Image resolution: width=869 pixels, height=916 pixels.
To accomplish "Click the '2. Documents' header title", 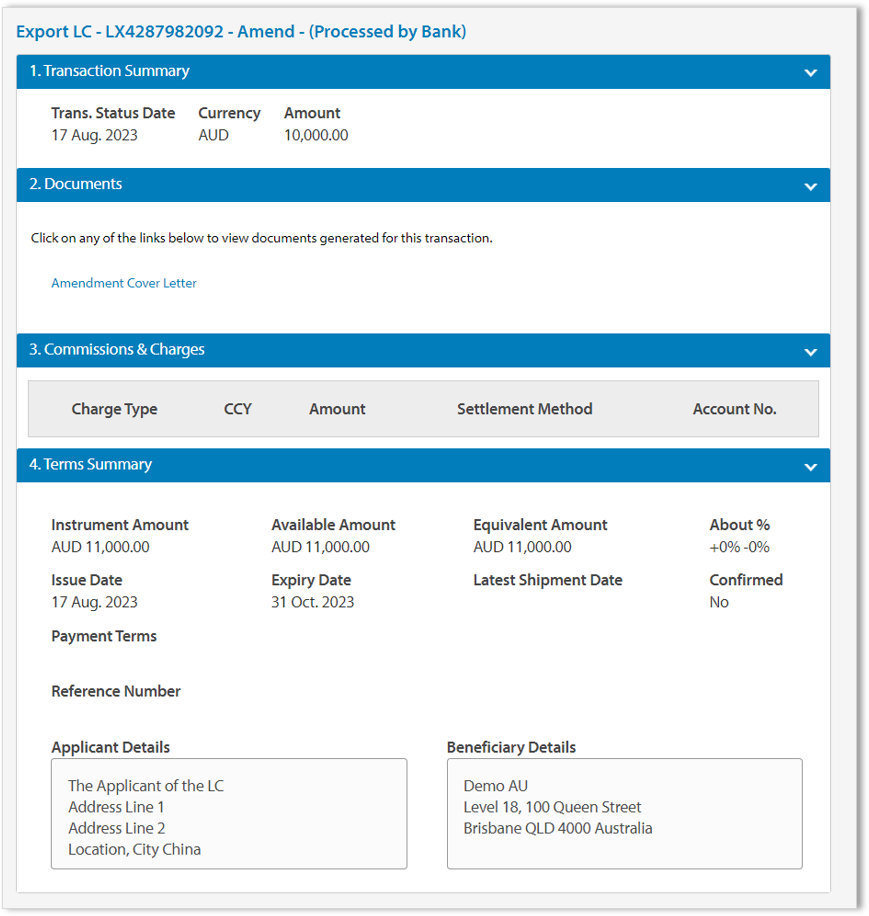I will (76, 184).
